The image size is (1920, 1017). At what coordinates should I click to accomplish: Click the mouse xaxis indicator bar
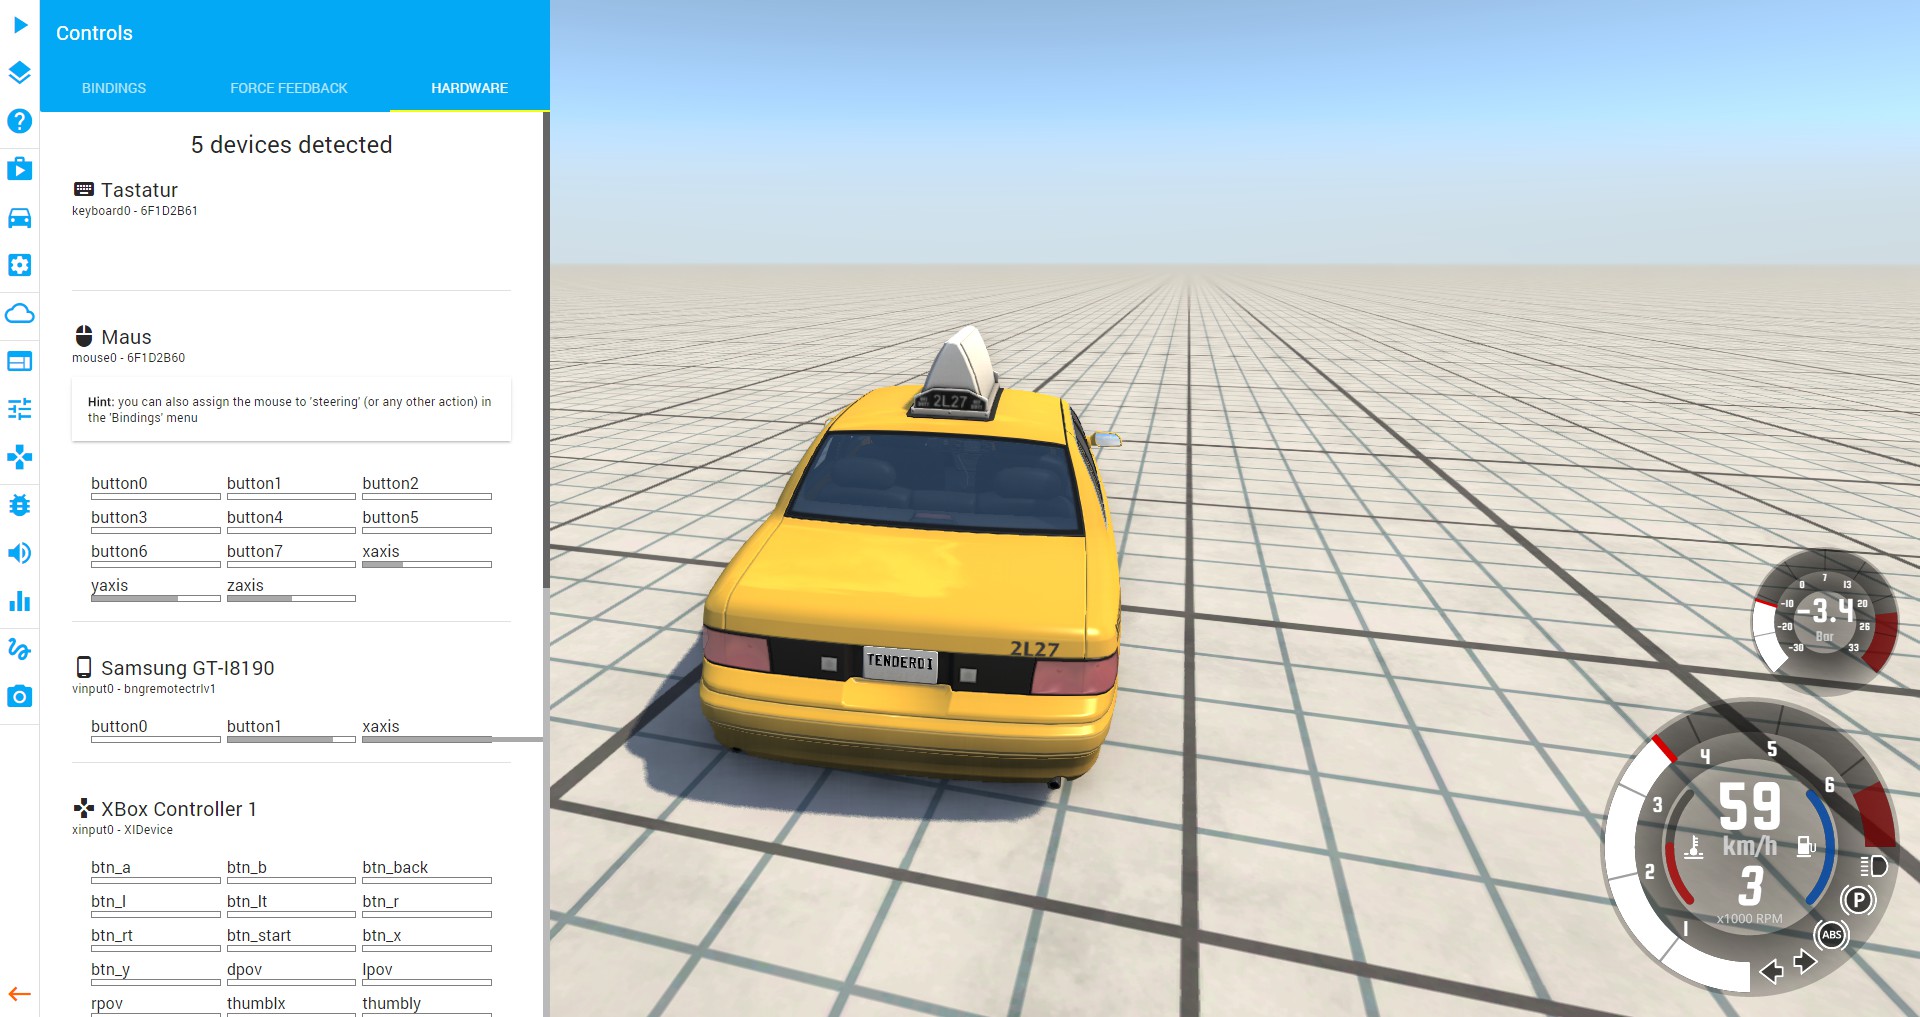pos(427,565)
